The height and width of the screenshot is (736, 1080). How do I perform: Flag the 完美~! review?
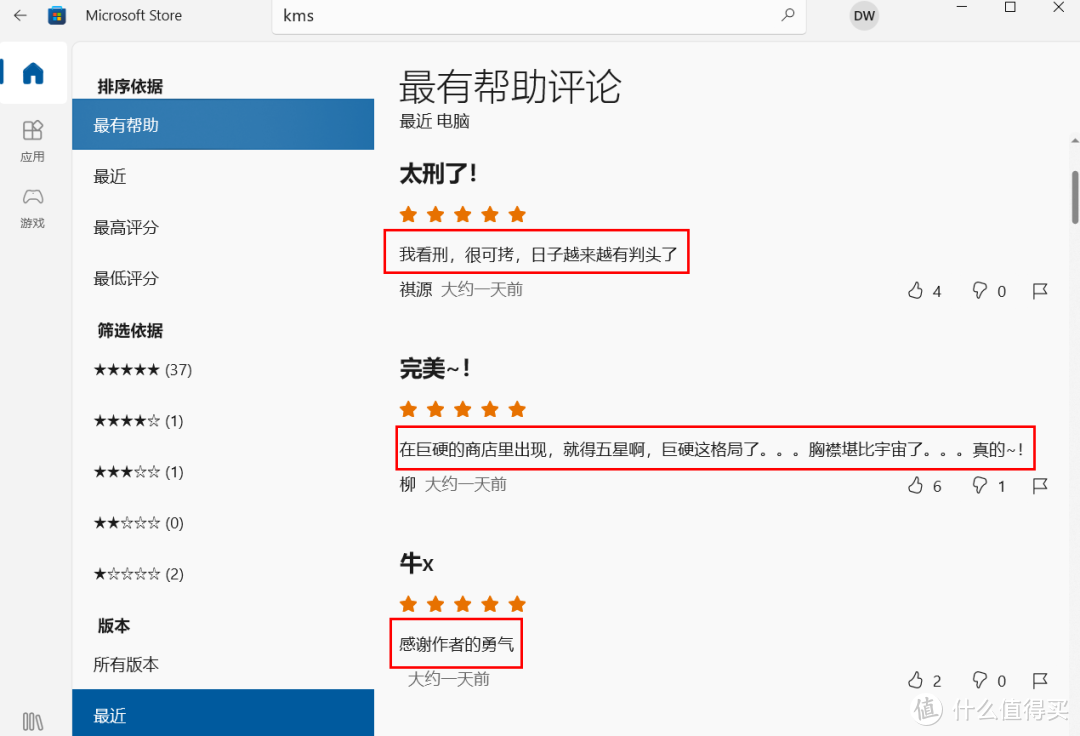(1040, 485)
